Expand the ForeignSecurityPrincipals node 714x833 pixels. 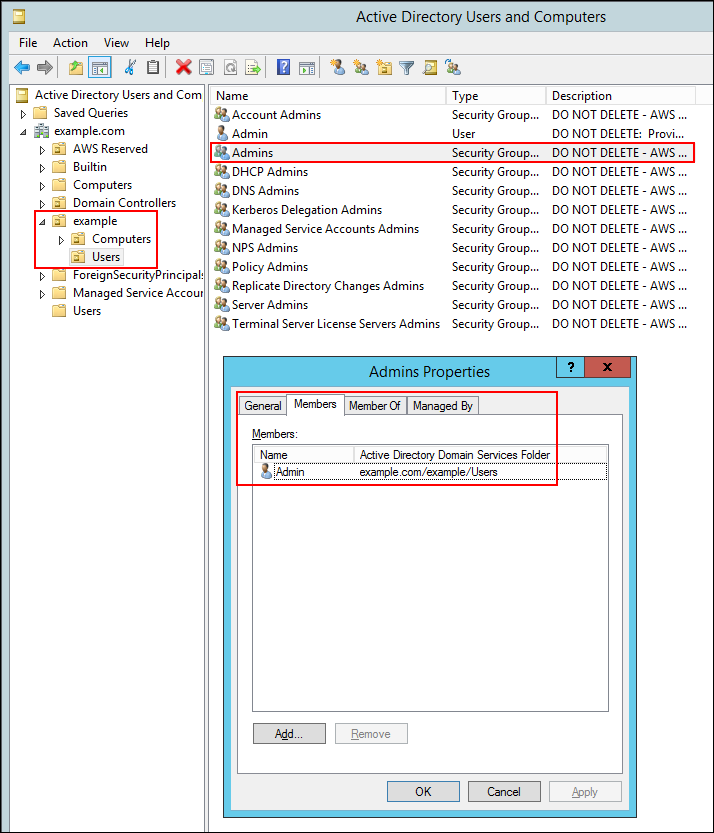42,276
